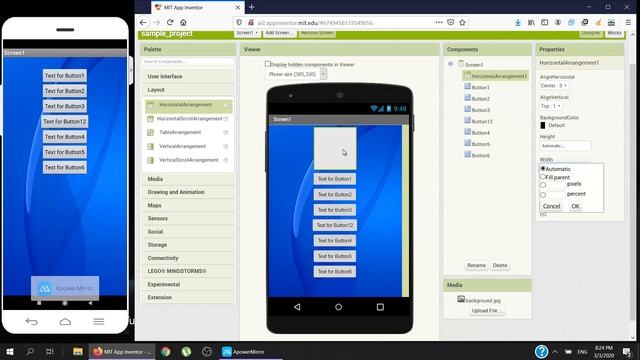Viewport: 640px width, 360px height.
Task: Open Firefox library icon
Action: point(531,22)
